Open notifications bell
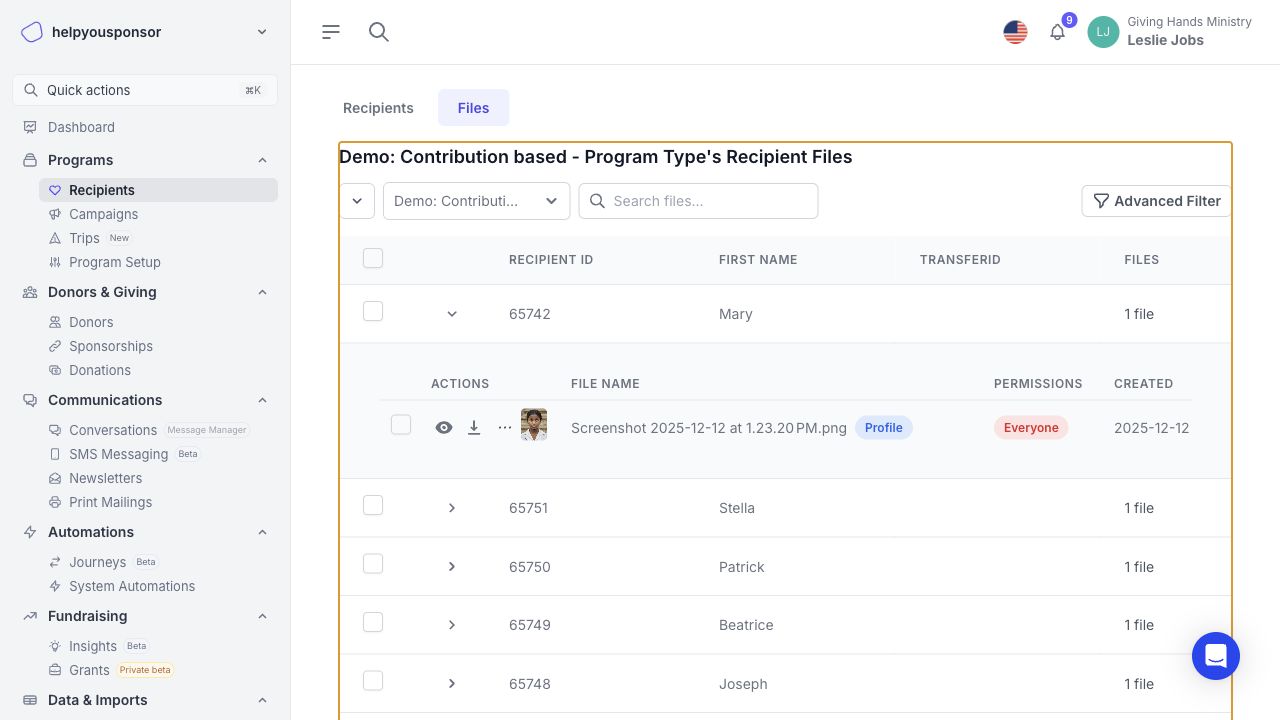This screenshot has height=720, width=1280. point(1057,32)
